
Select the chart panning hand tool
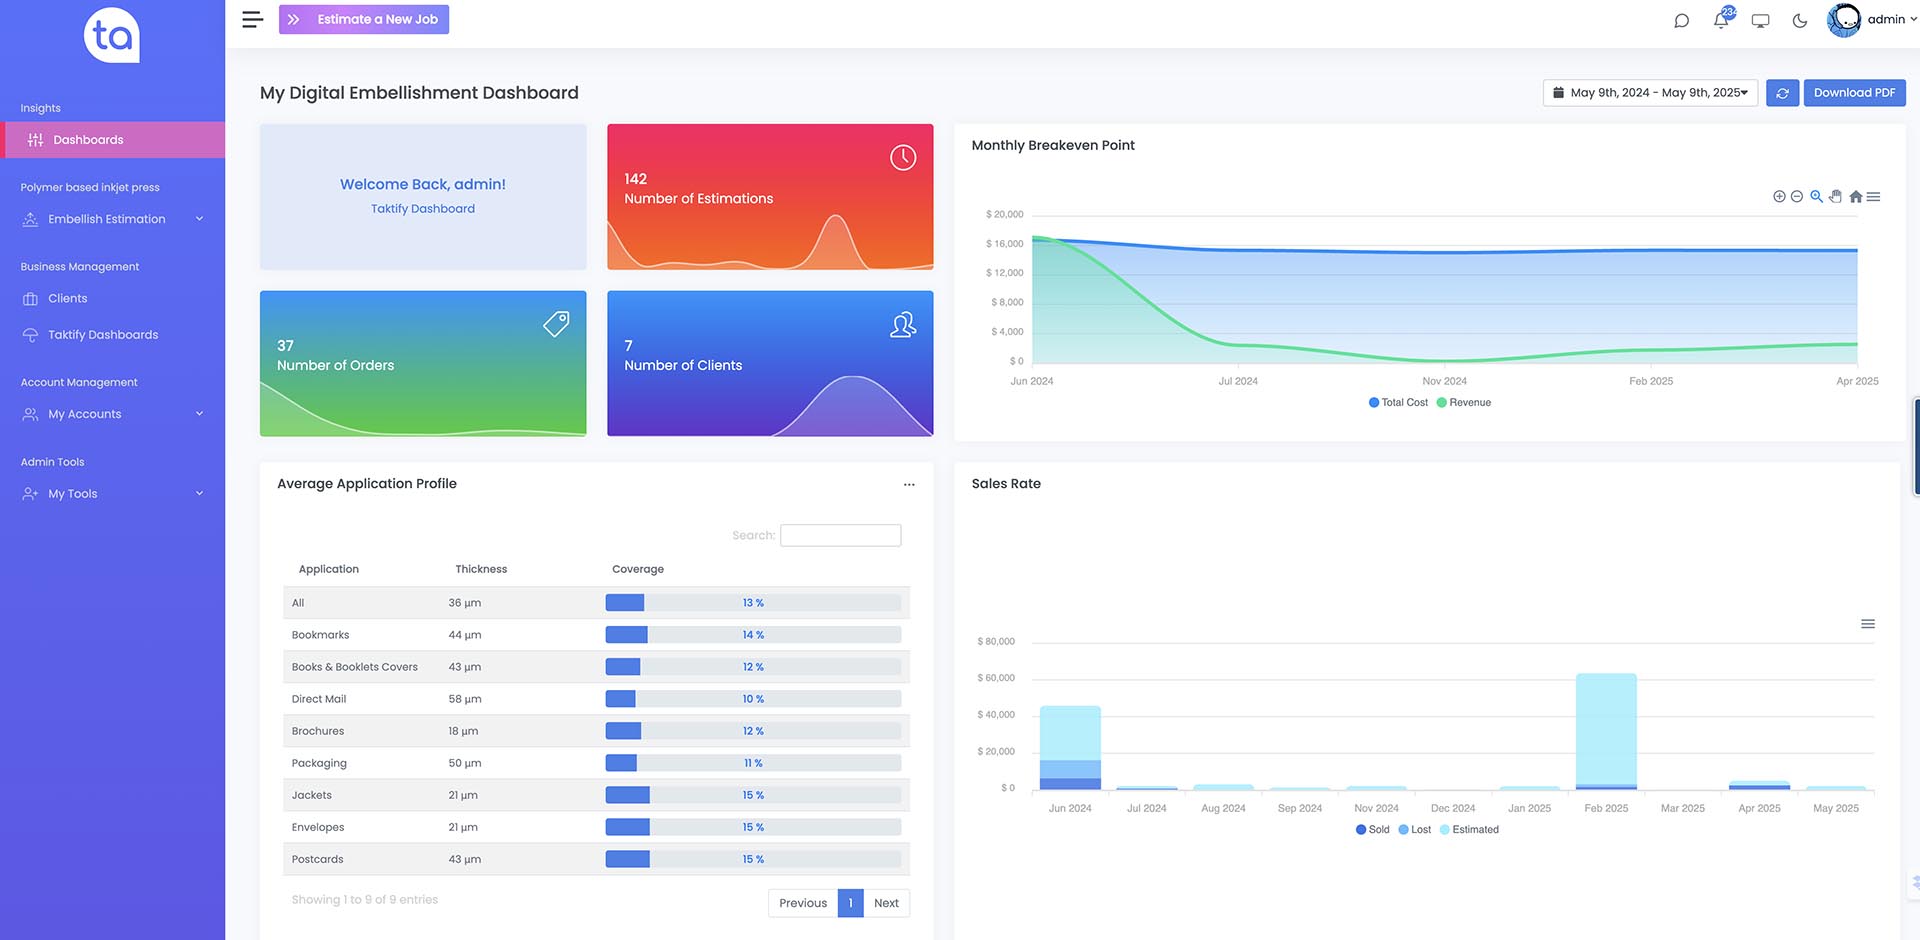pyautogui.click(x=1836, y=196)
